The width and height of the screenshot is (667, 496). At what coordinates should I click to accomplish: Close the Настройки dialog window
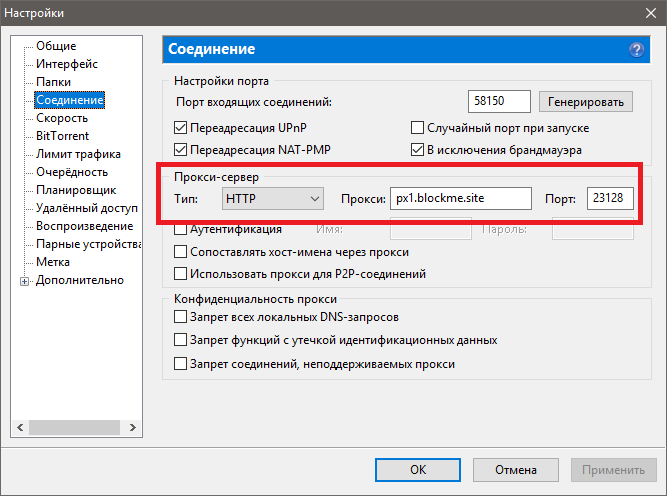[x=650, y=13]
